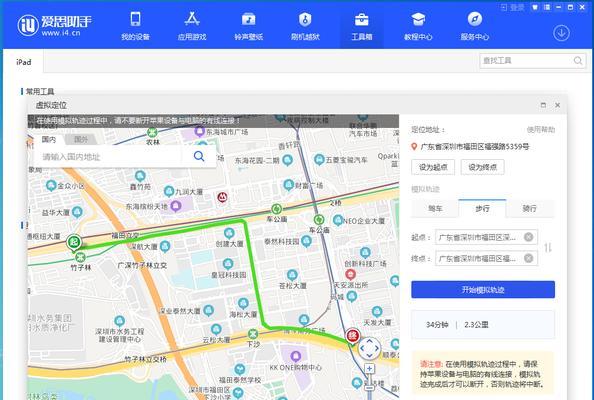Open 铃声壁纸 section
This screenshot has height=400, width=594.
249,25
